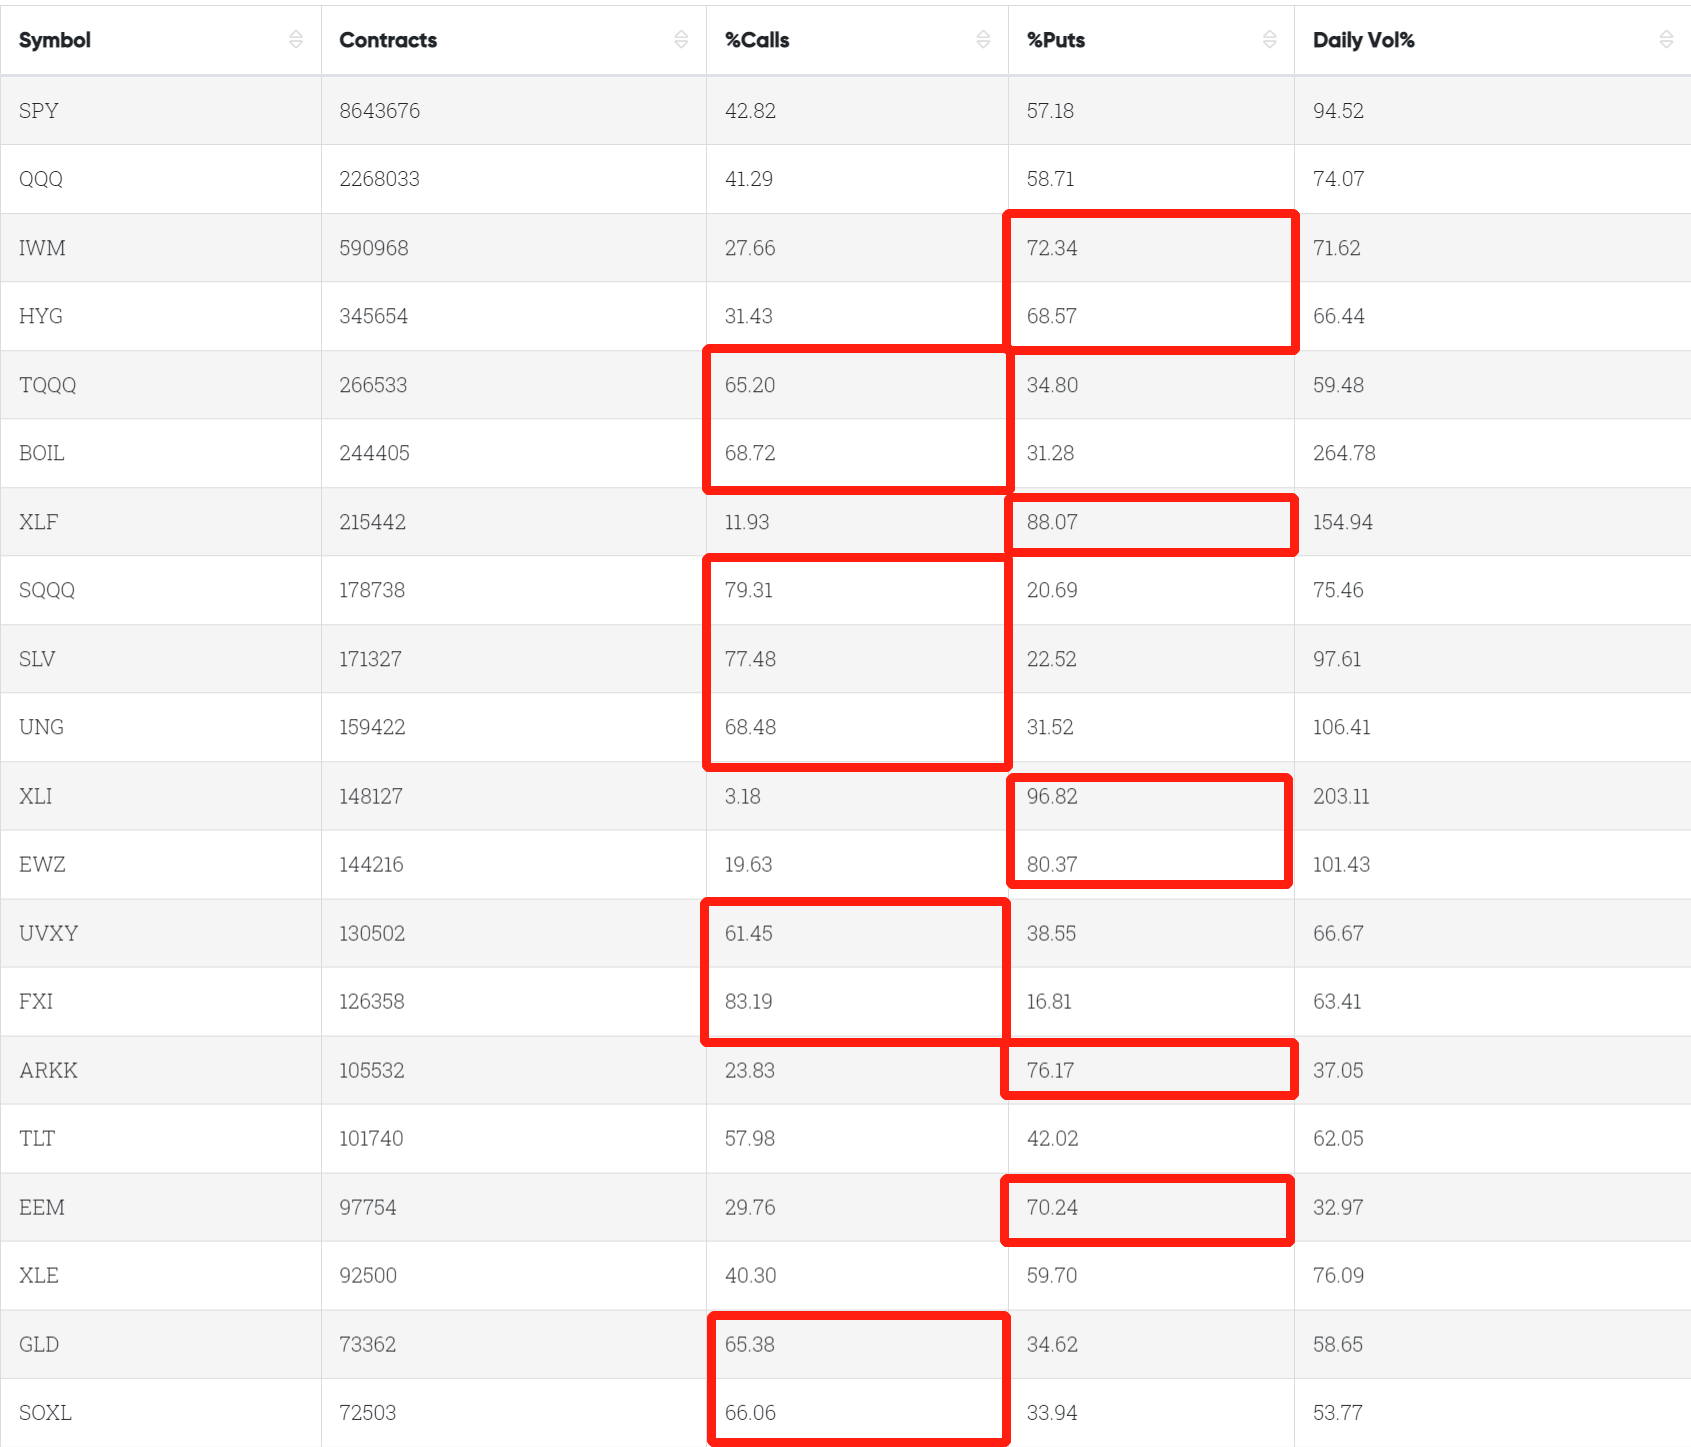Select the SOXL symbol cell
Image resolution: width=1691 pixels, height=1447 pixels.
pos(45,1412)
